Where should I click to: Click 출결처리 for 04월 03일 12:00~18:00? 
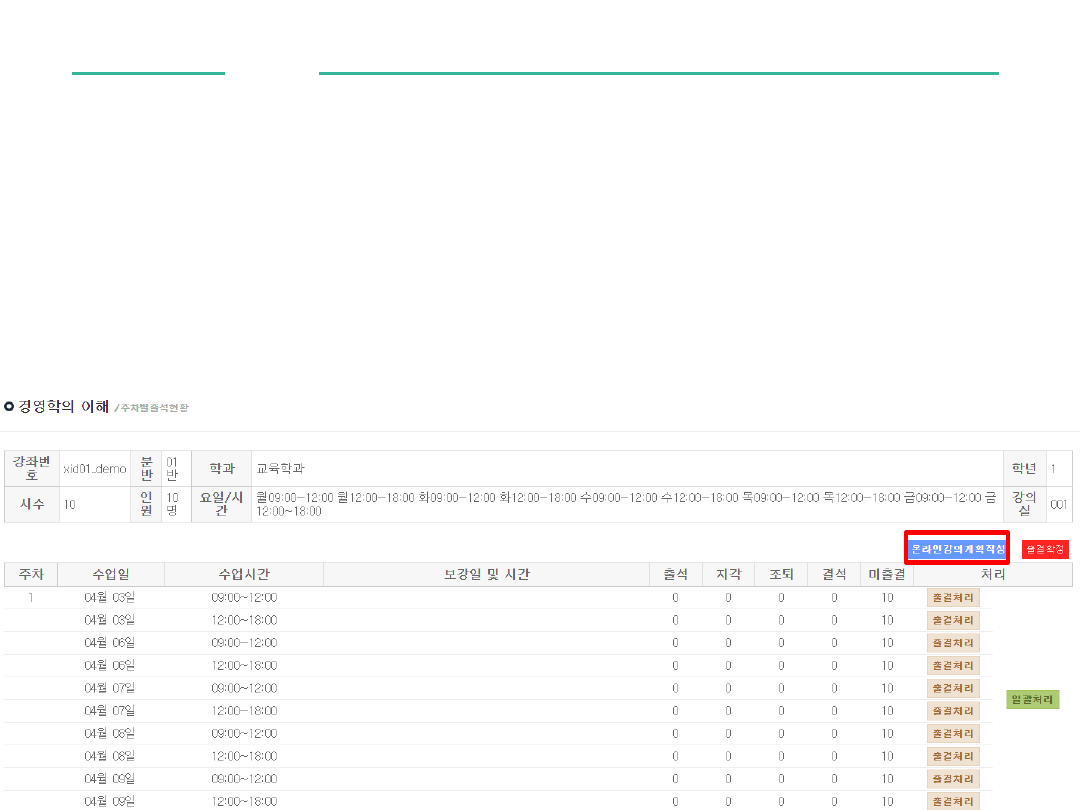point(953,620)
